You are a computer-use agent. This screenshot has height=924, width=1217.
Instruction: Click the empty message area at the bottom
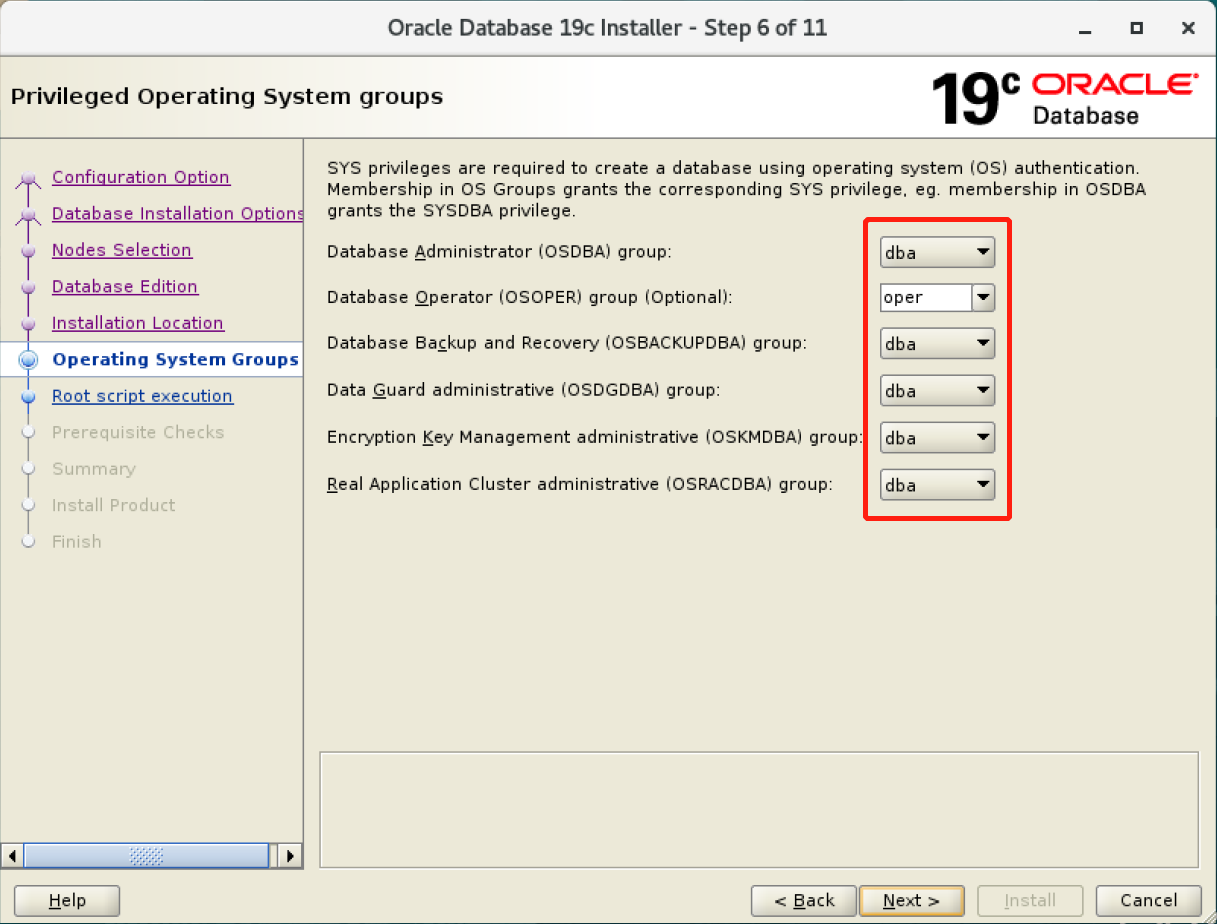758,809
